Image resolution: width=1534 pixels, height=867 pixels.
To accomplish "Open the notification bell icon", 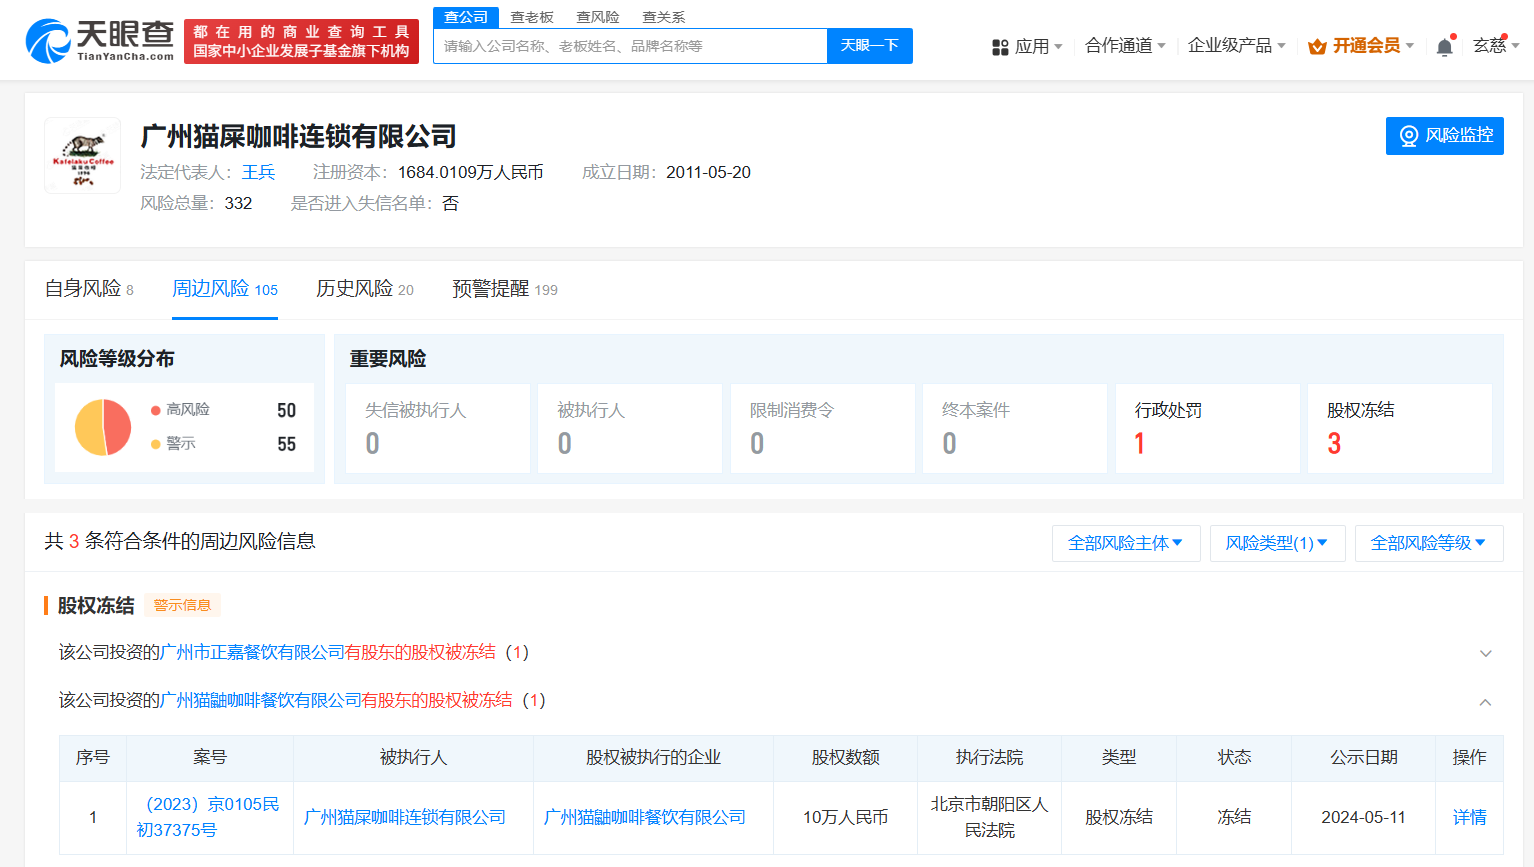I will 1444,47.
